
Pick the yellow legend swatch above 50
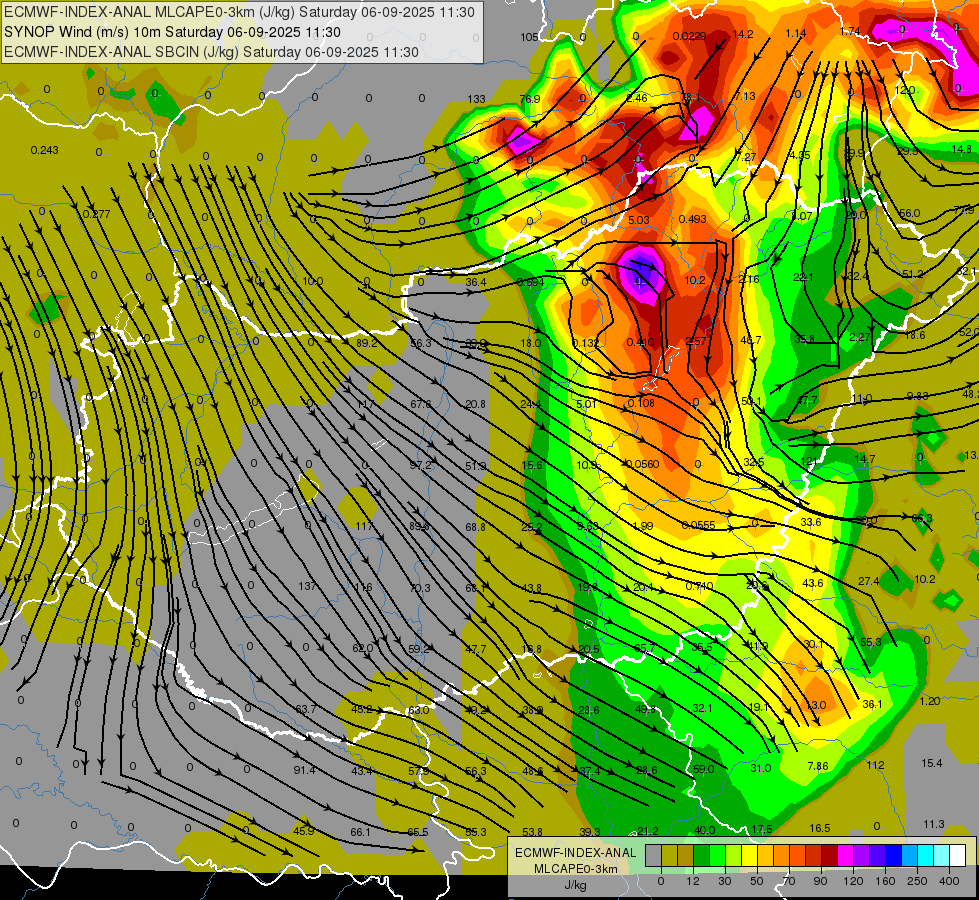[x=749, y=856]
